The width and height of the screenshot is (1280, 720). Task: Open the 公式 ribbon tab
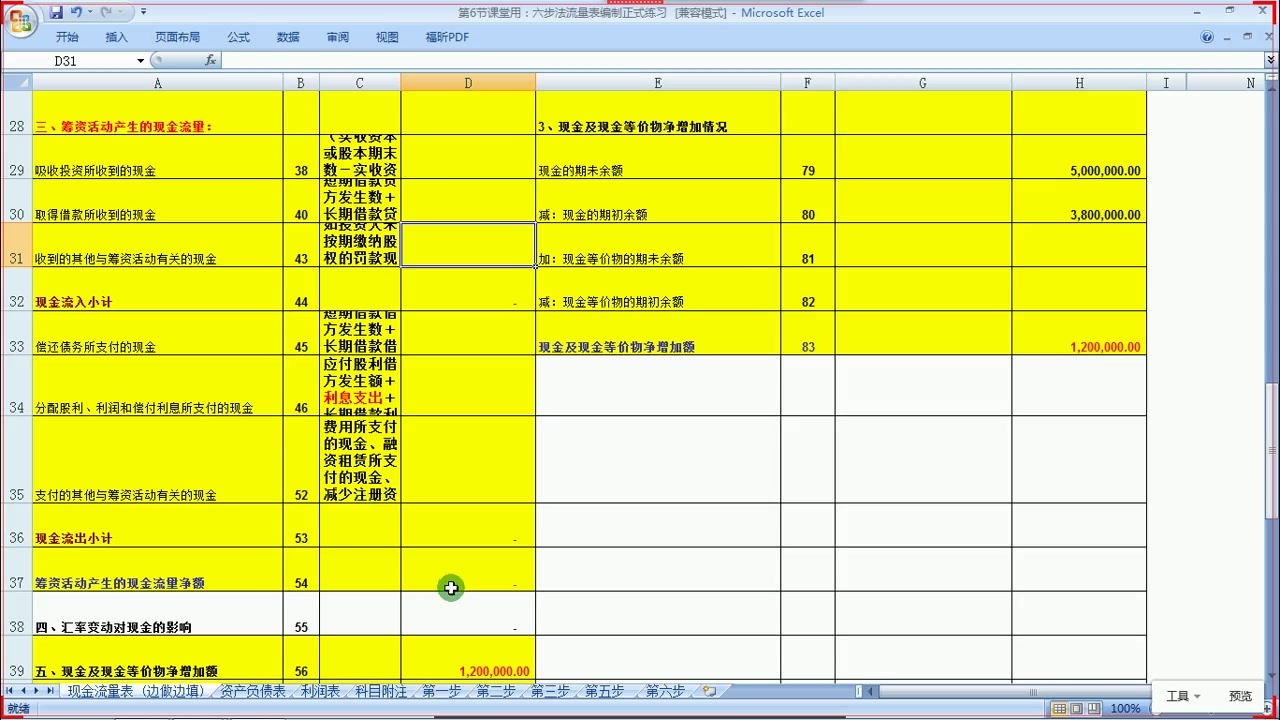(238, 37)
